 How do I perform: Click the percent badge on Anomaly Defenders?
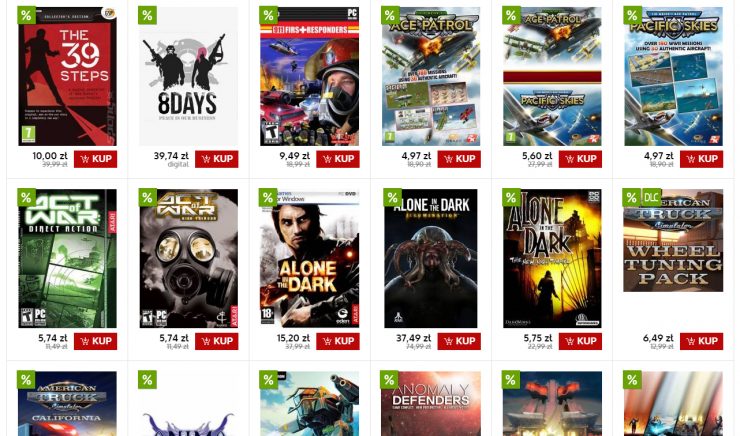[389, 379]
